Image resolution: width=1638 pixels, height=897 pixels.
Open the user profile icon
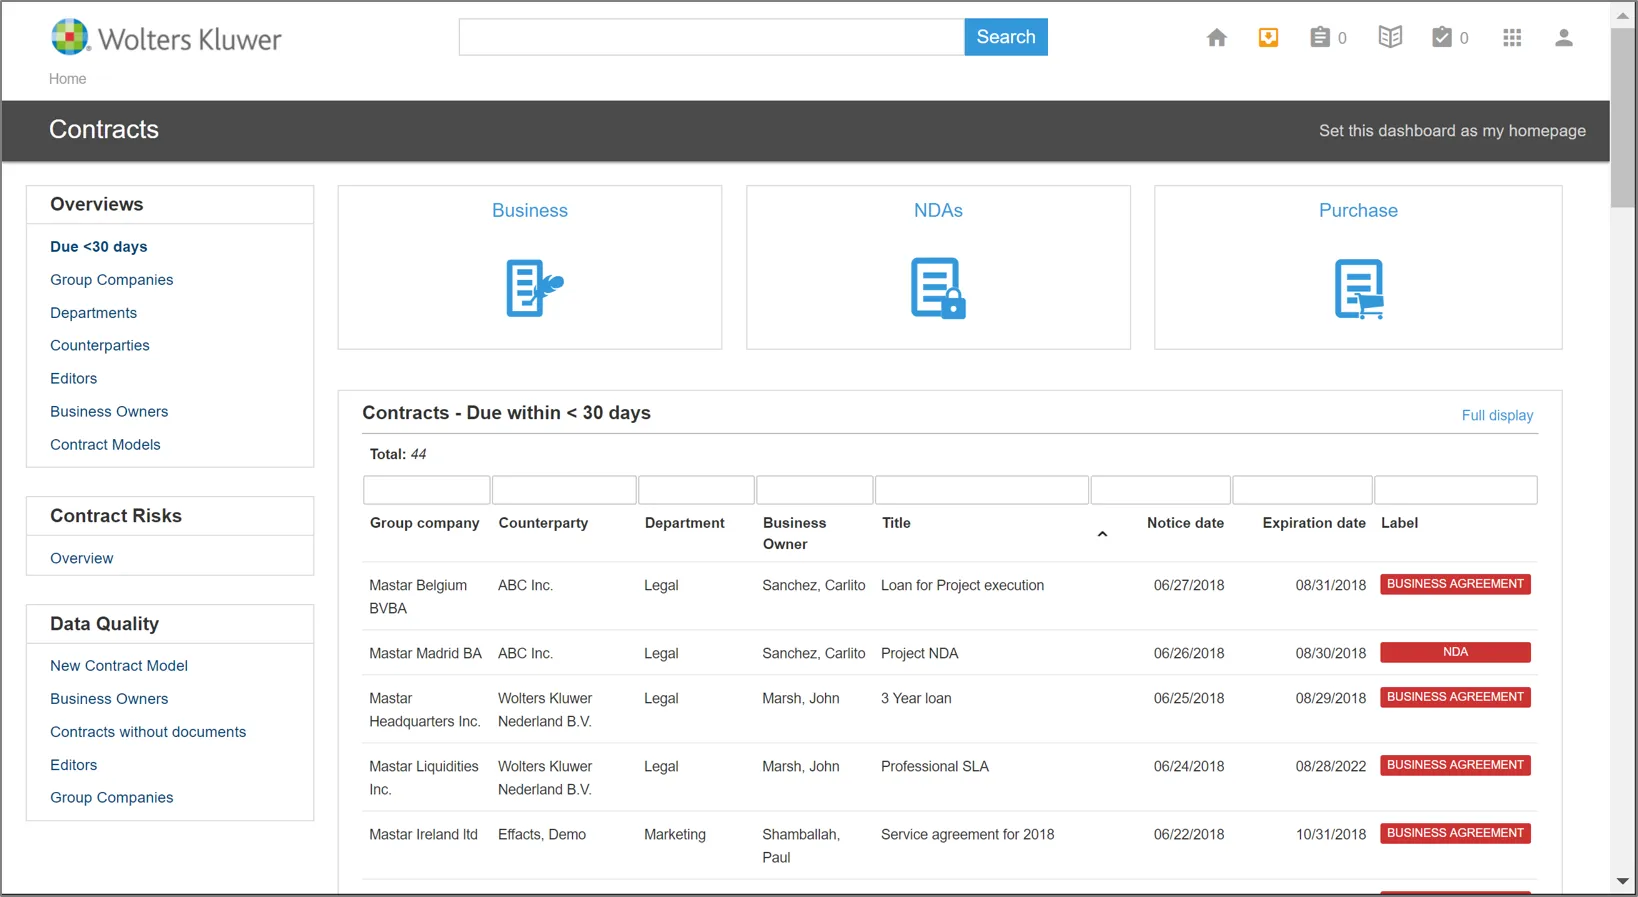coord(1564,38)
